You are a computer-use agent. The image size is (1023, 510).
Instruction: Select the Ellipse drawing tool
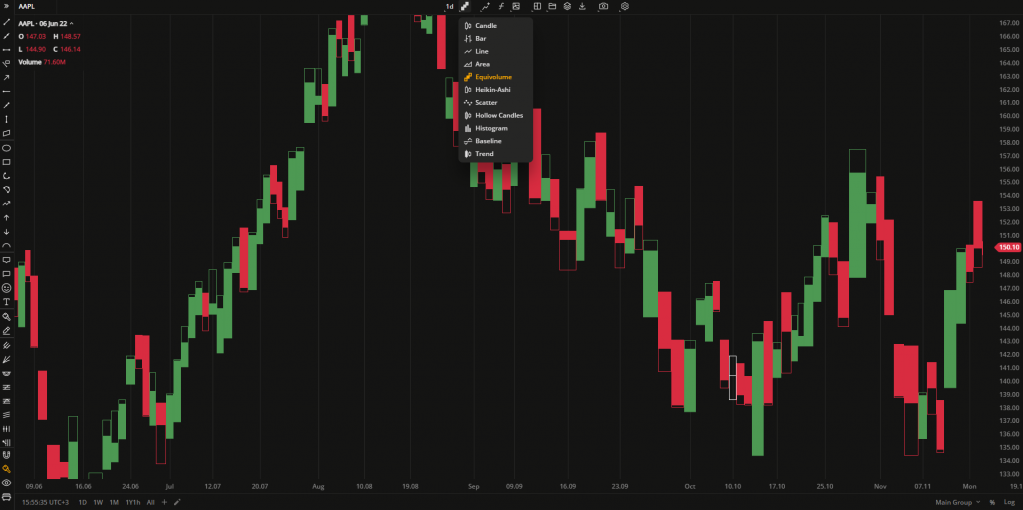point(7,147)
